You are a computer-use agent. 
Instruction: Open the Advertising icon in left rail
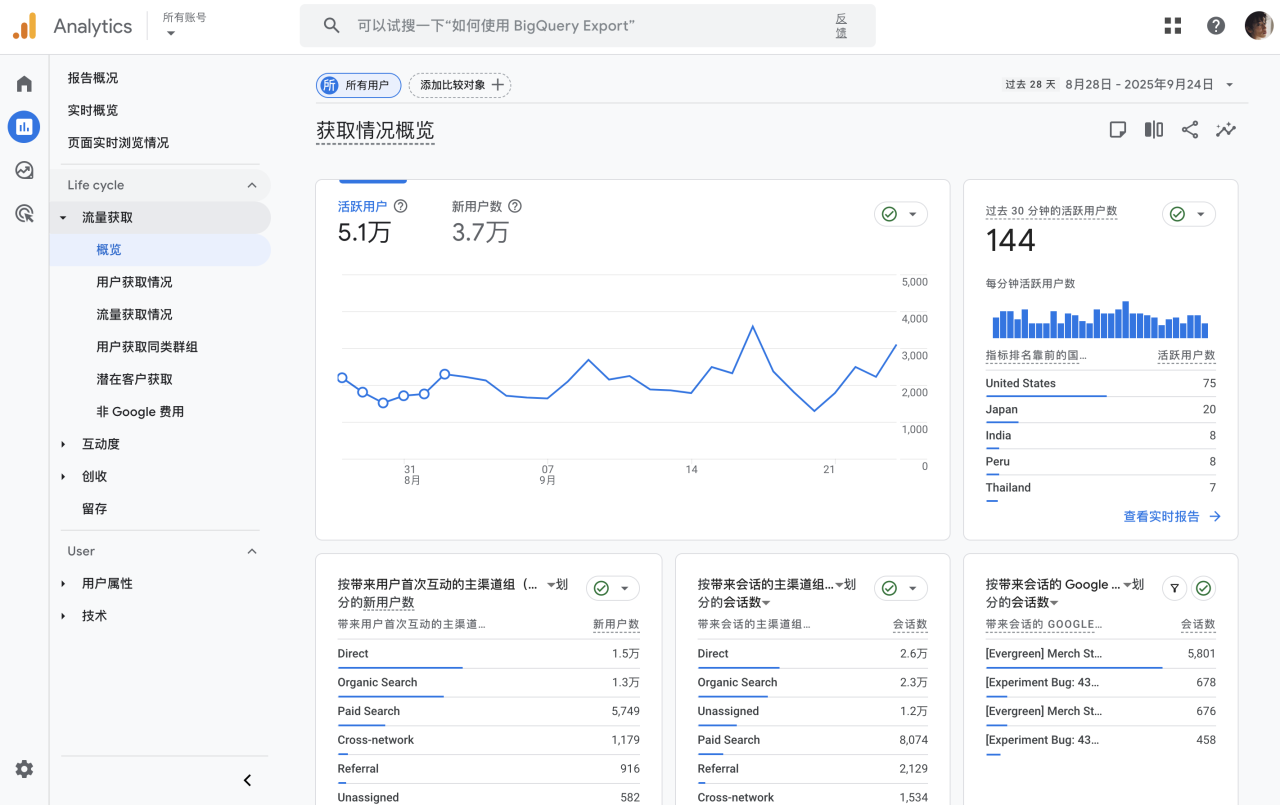[24, 213]
